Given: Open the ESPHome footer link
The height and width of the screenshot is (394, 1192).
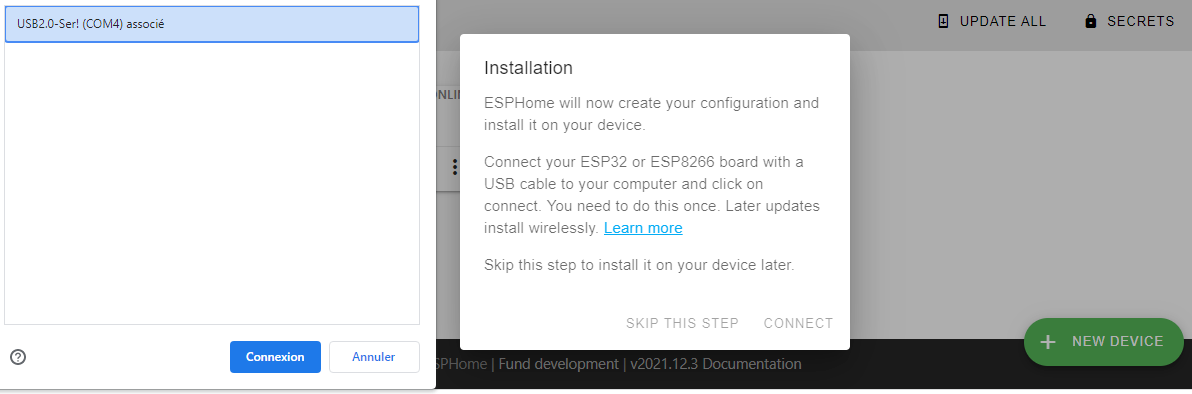Looking at the screenshot, I should click(461, 364).
